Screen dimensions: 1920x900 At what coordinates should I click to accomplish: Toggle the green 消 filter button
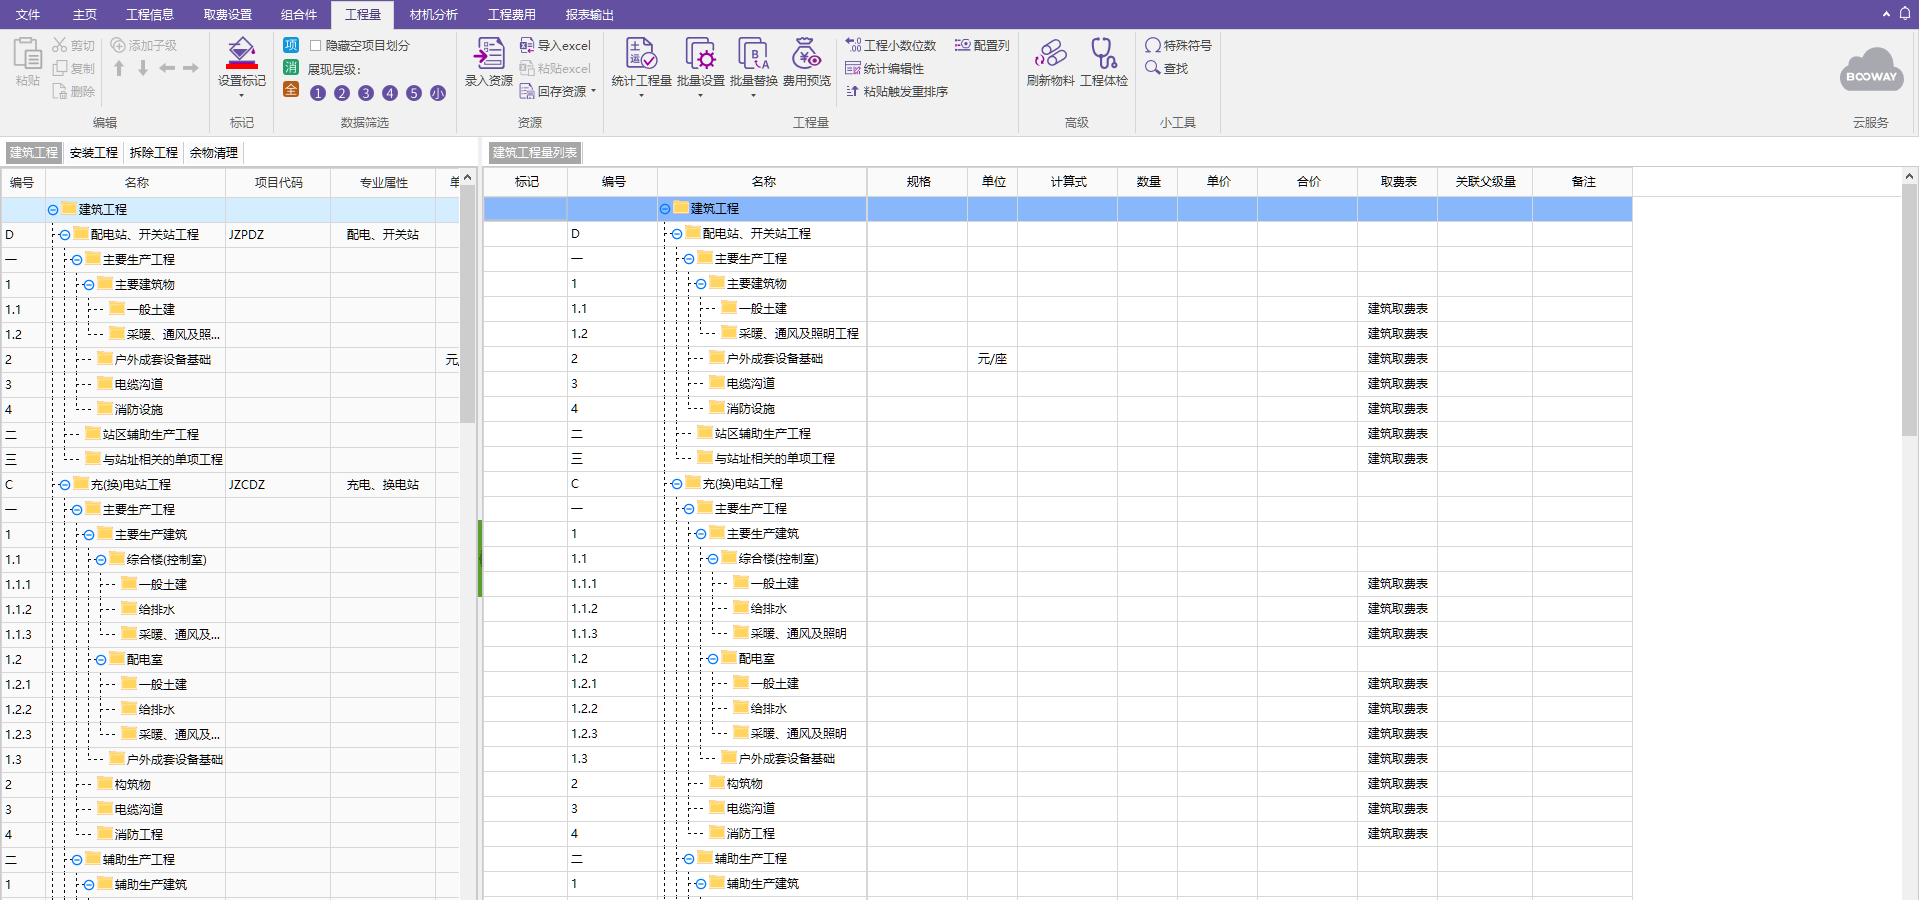click(291, 67)
